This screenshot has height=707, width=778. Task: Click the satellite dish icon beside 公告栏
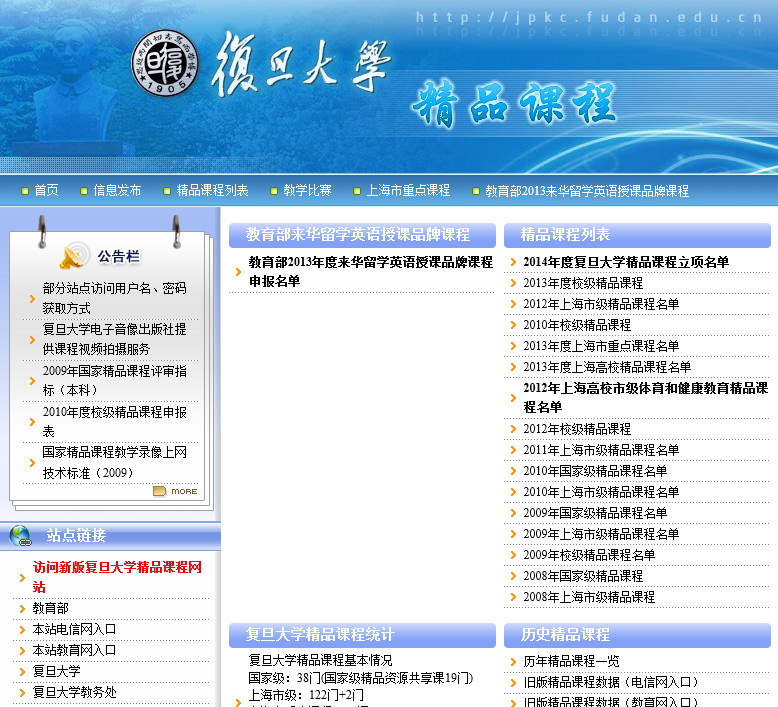tap(74, 255)
